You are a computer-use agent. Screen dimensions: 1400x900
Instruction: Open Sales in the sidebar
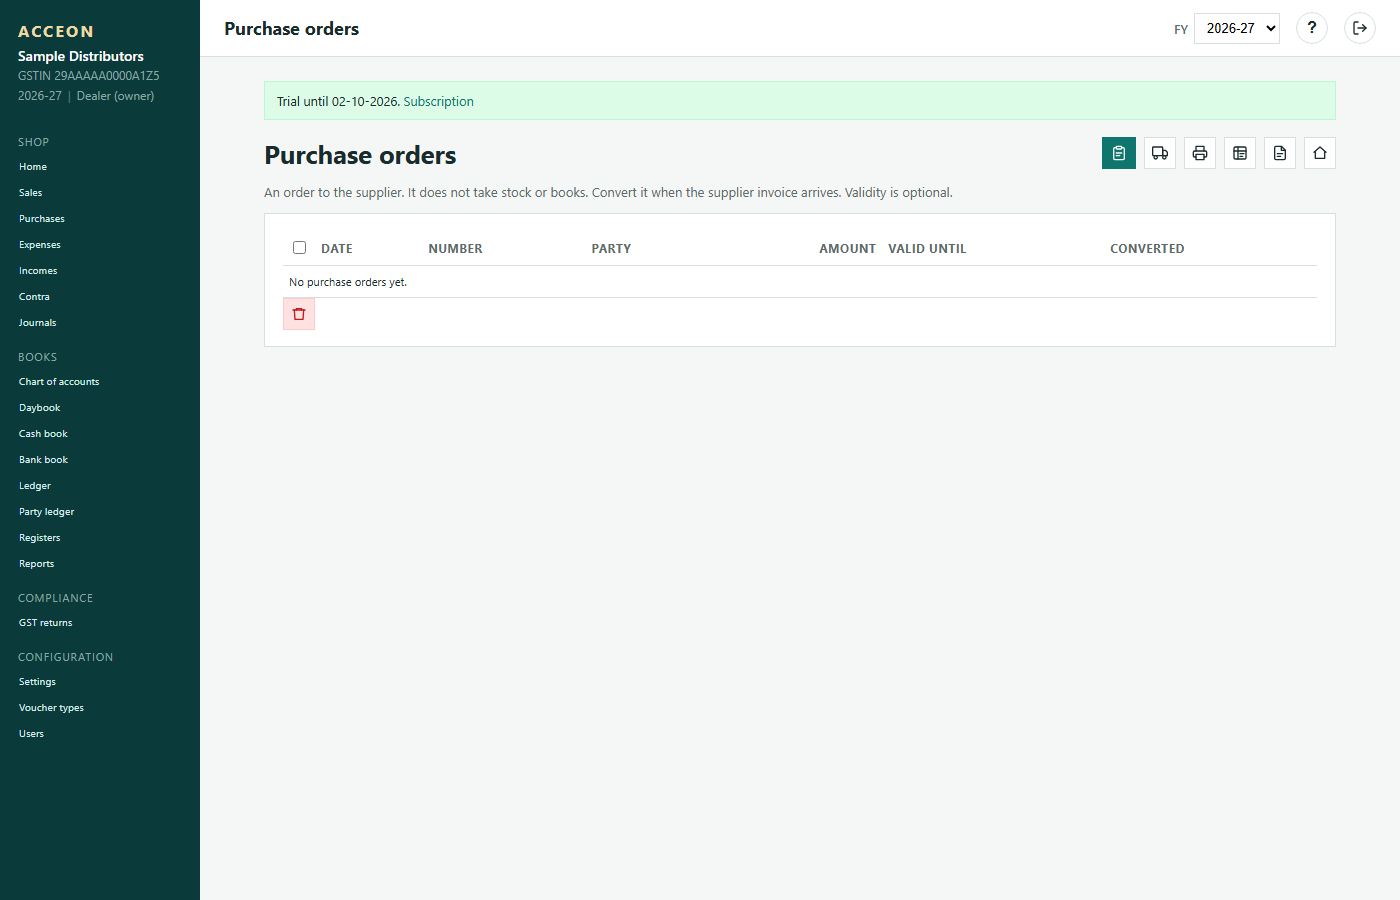[x=31, y=193]
